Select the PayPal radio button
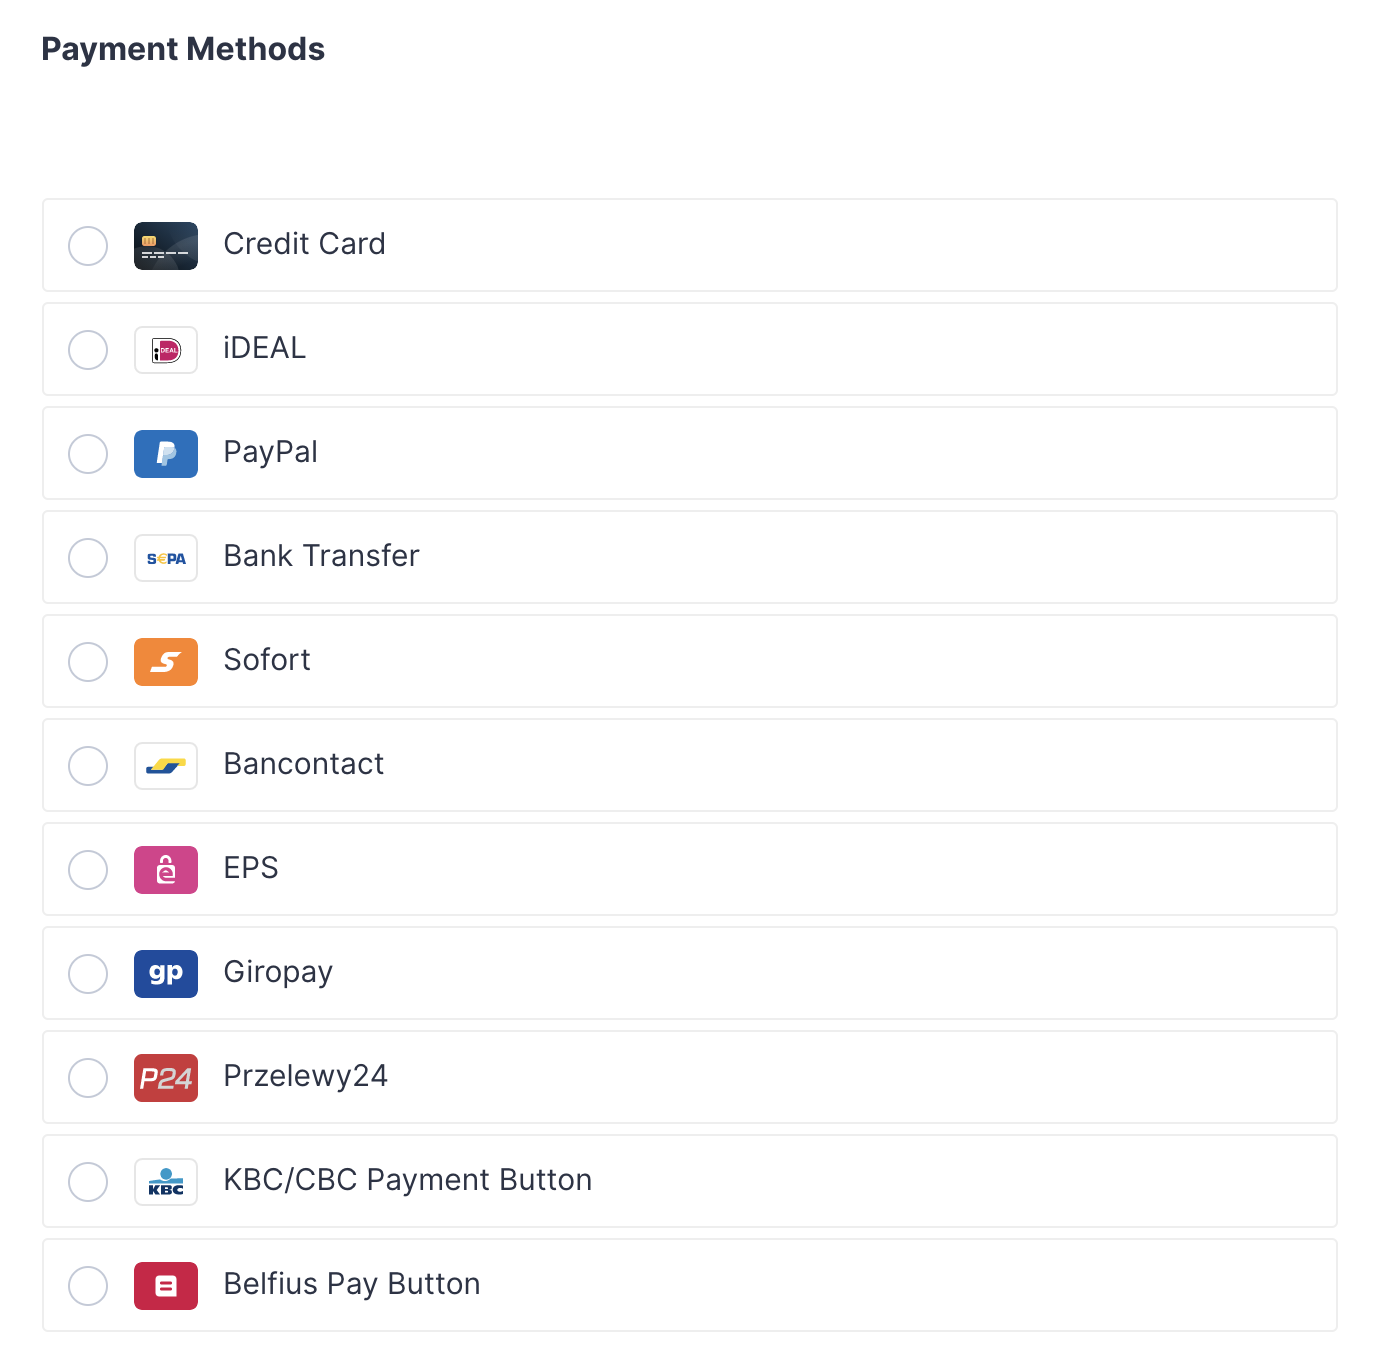The width and height of the screenshot is (1380, 1368). click(x=88, y=454)
